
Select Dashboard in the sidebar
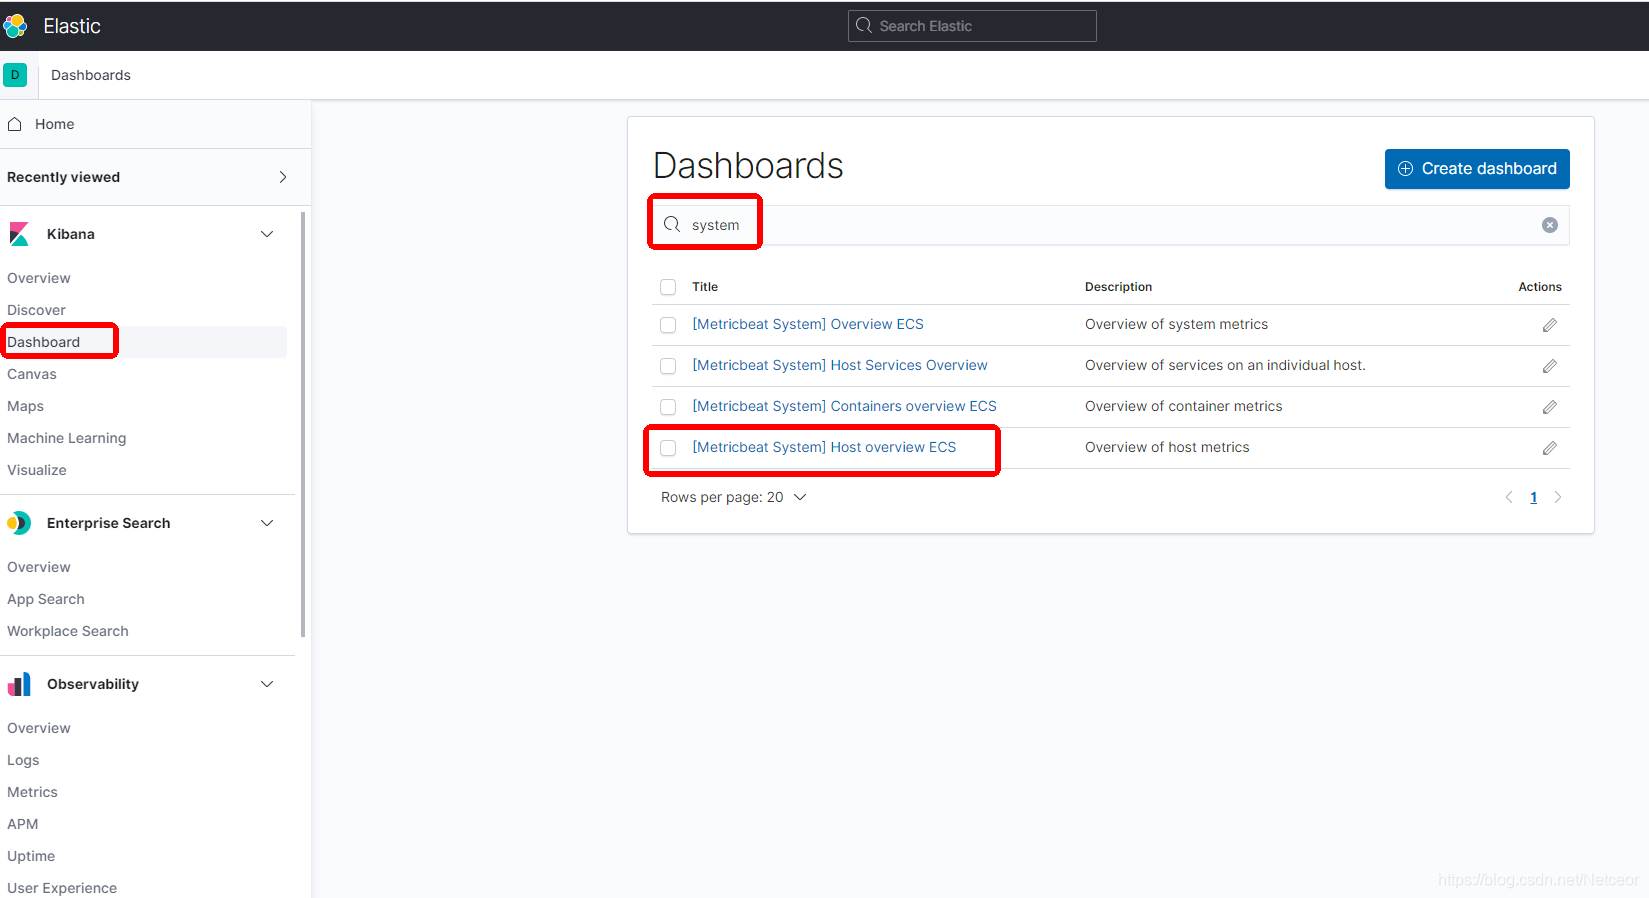(44, 342)
